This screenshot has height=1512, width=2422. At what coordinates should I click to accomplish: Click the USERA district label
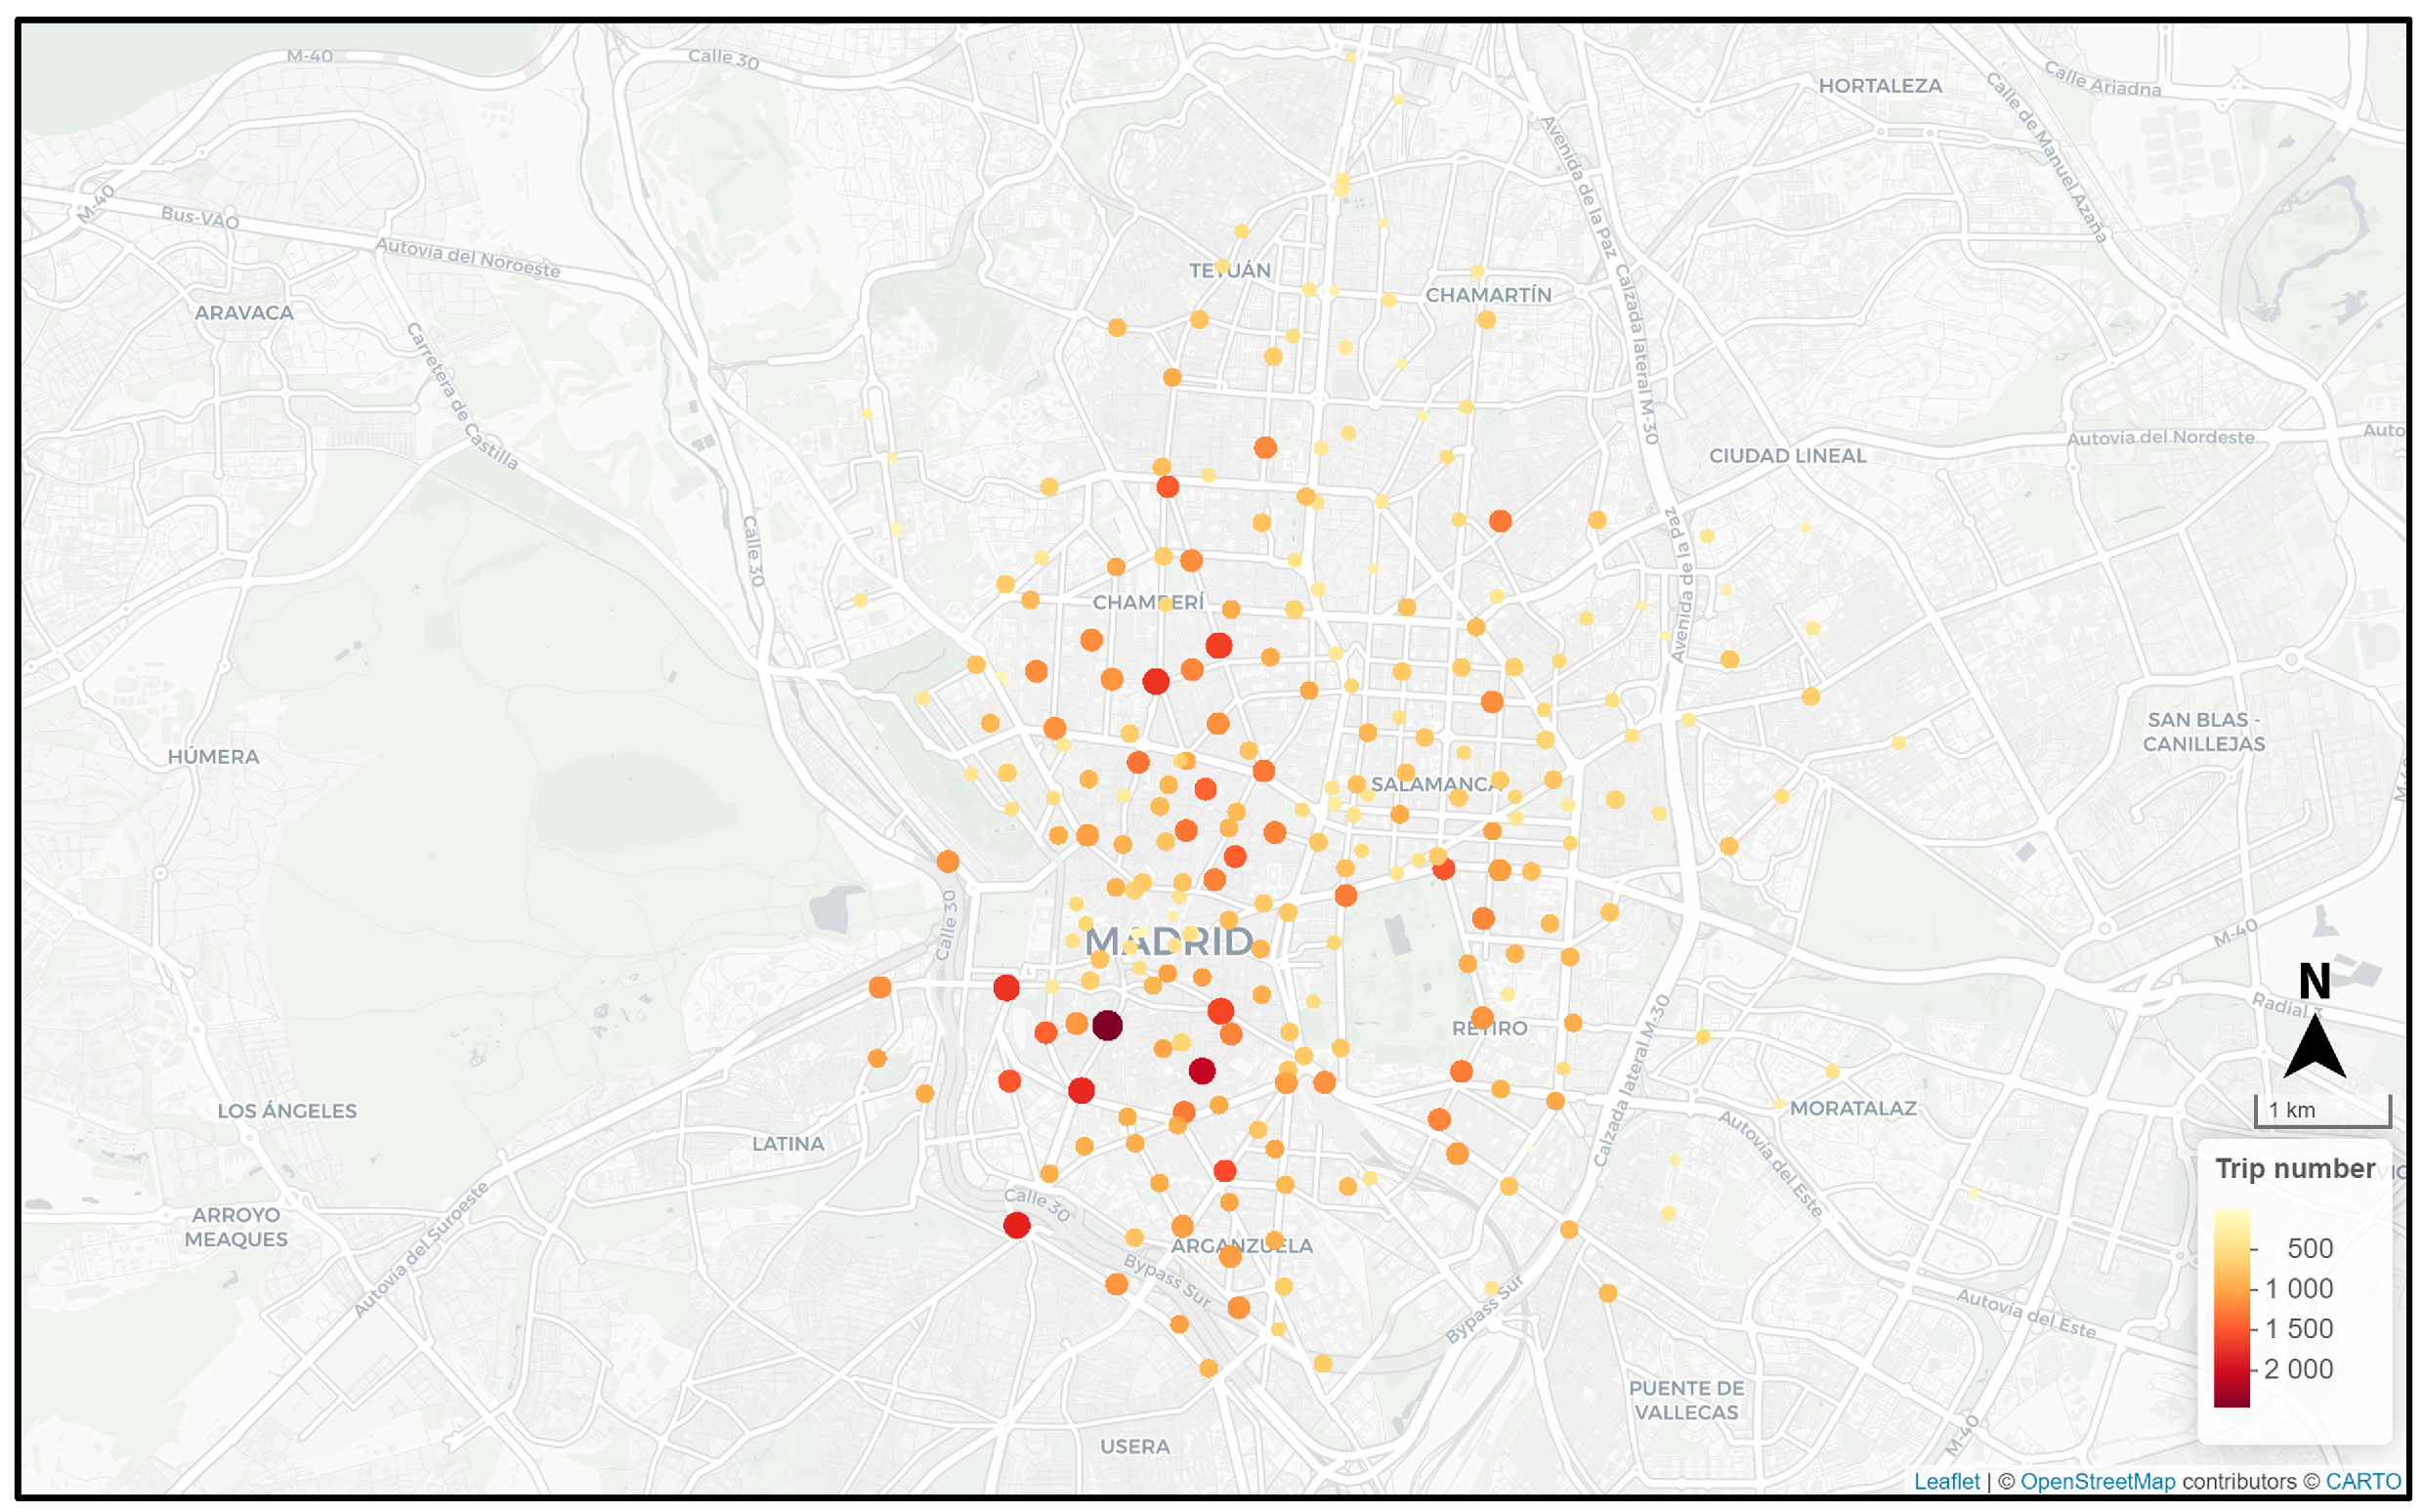(1134, 1447)
